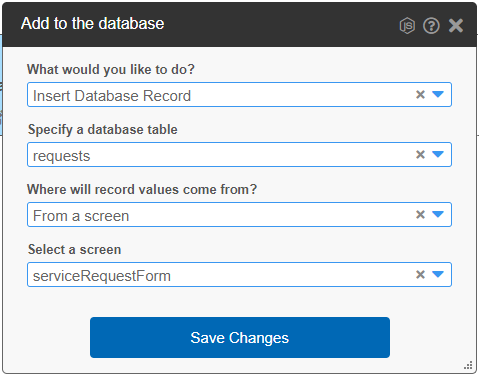Clear the From a screen selection
479x377 pixels.
[x=420, y=214]
